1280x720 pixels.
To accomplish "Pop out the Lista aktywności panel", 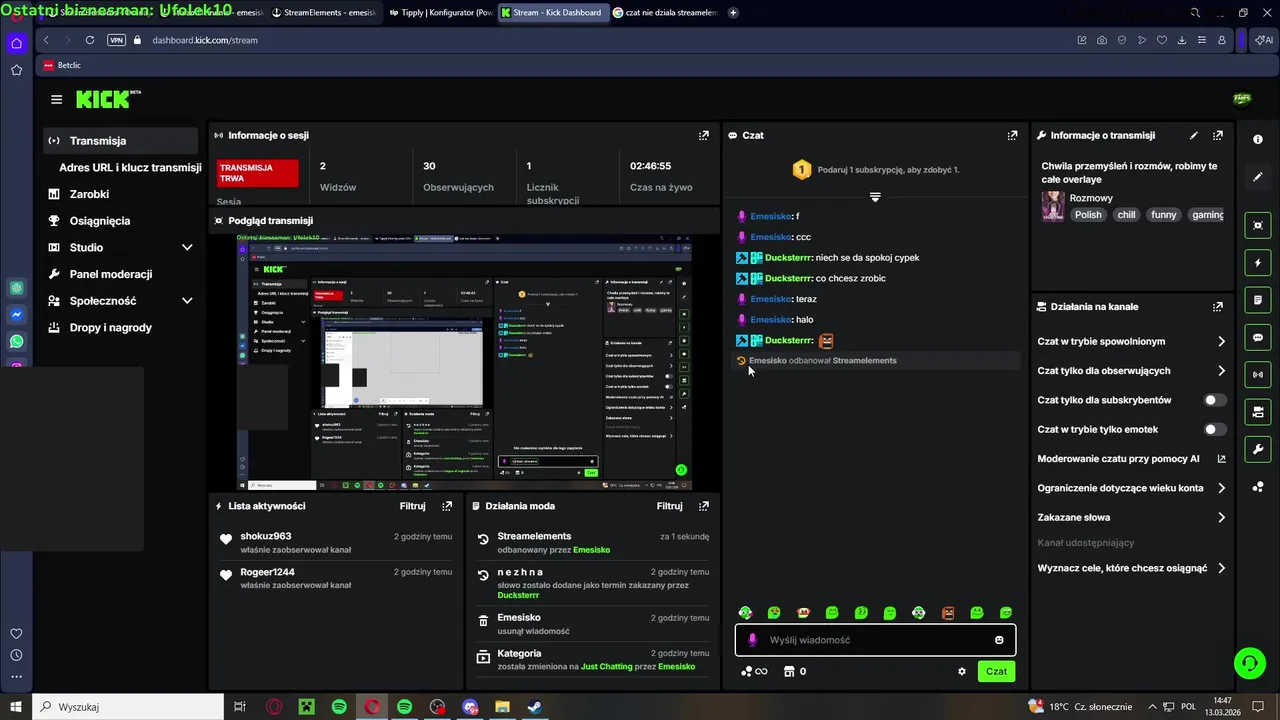I will point(447,506).
